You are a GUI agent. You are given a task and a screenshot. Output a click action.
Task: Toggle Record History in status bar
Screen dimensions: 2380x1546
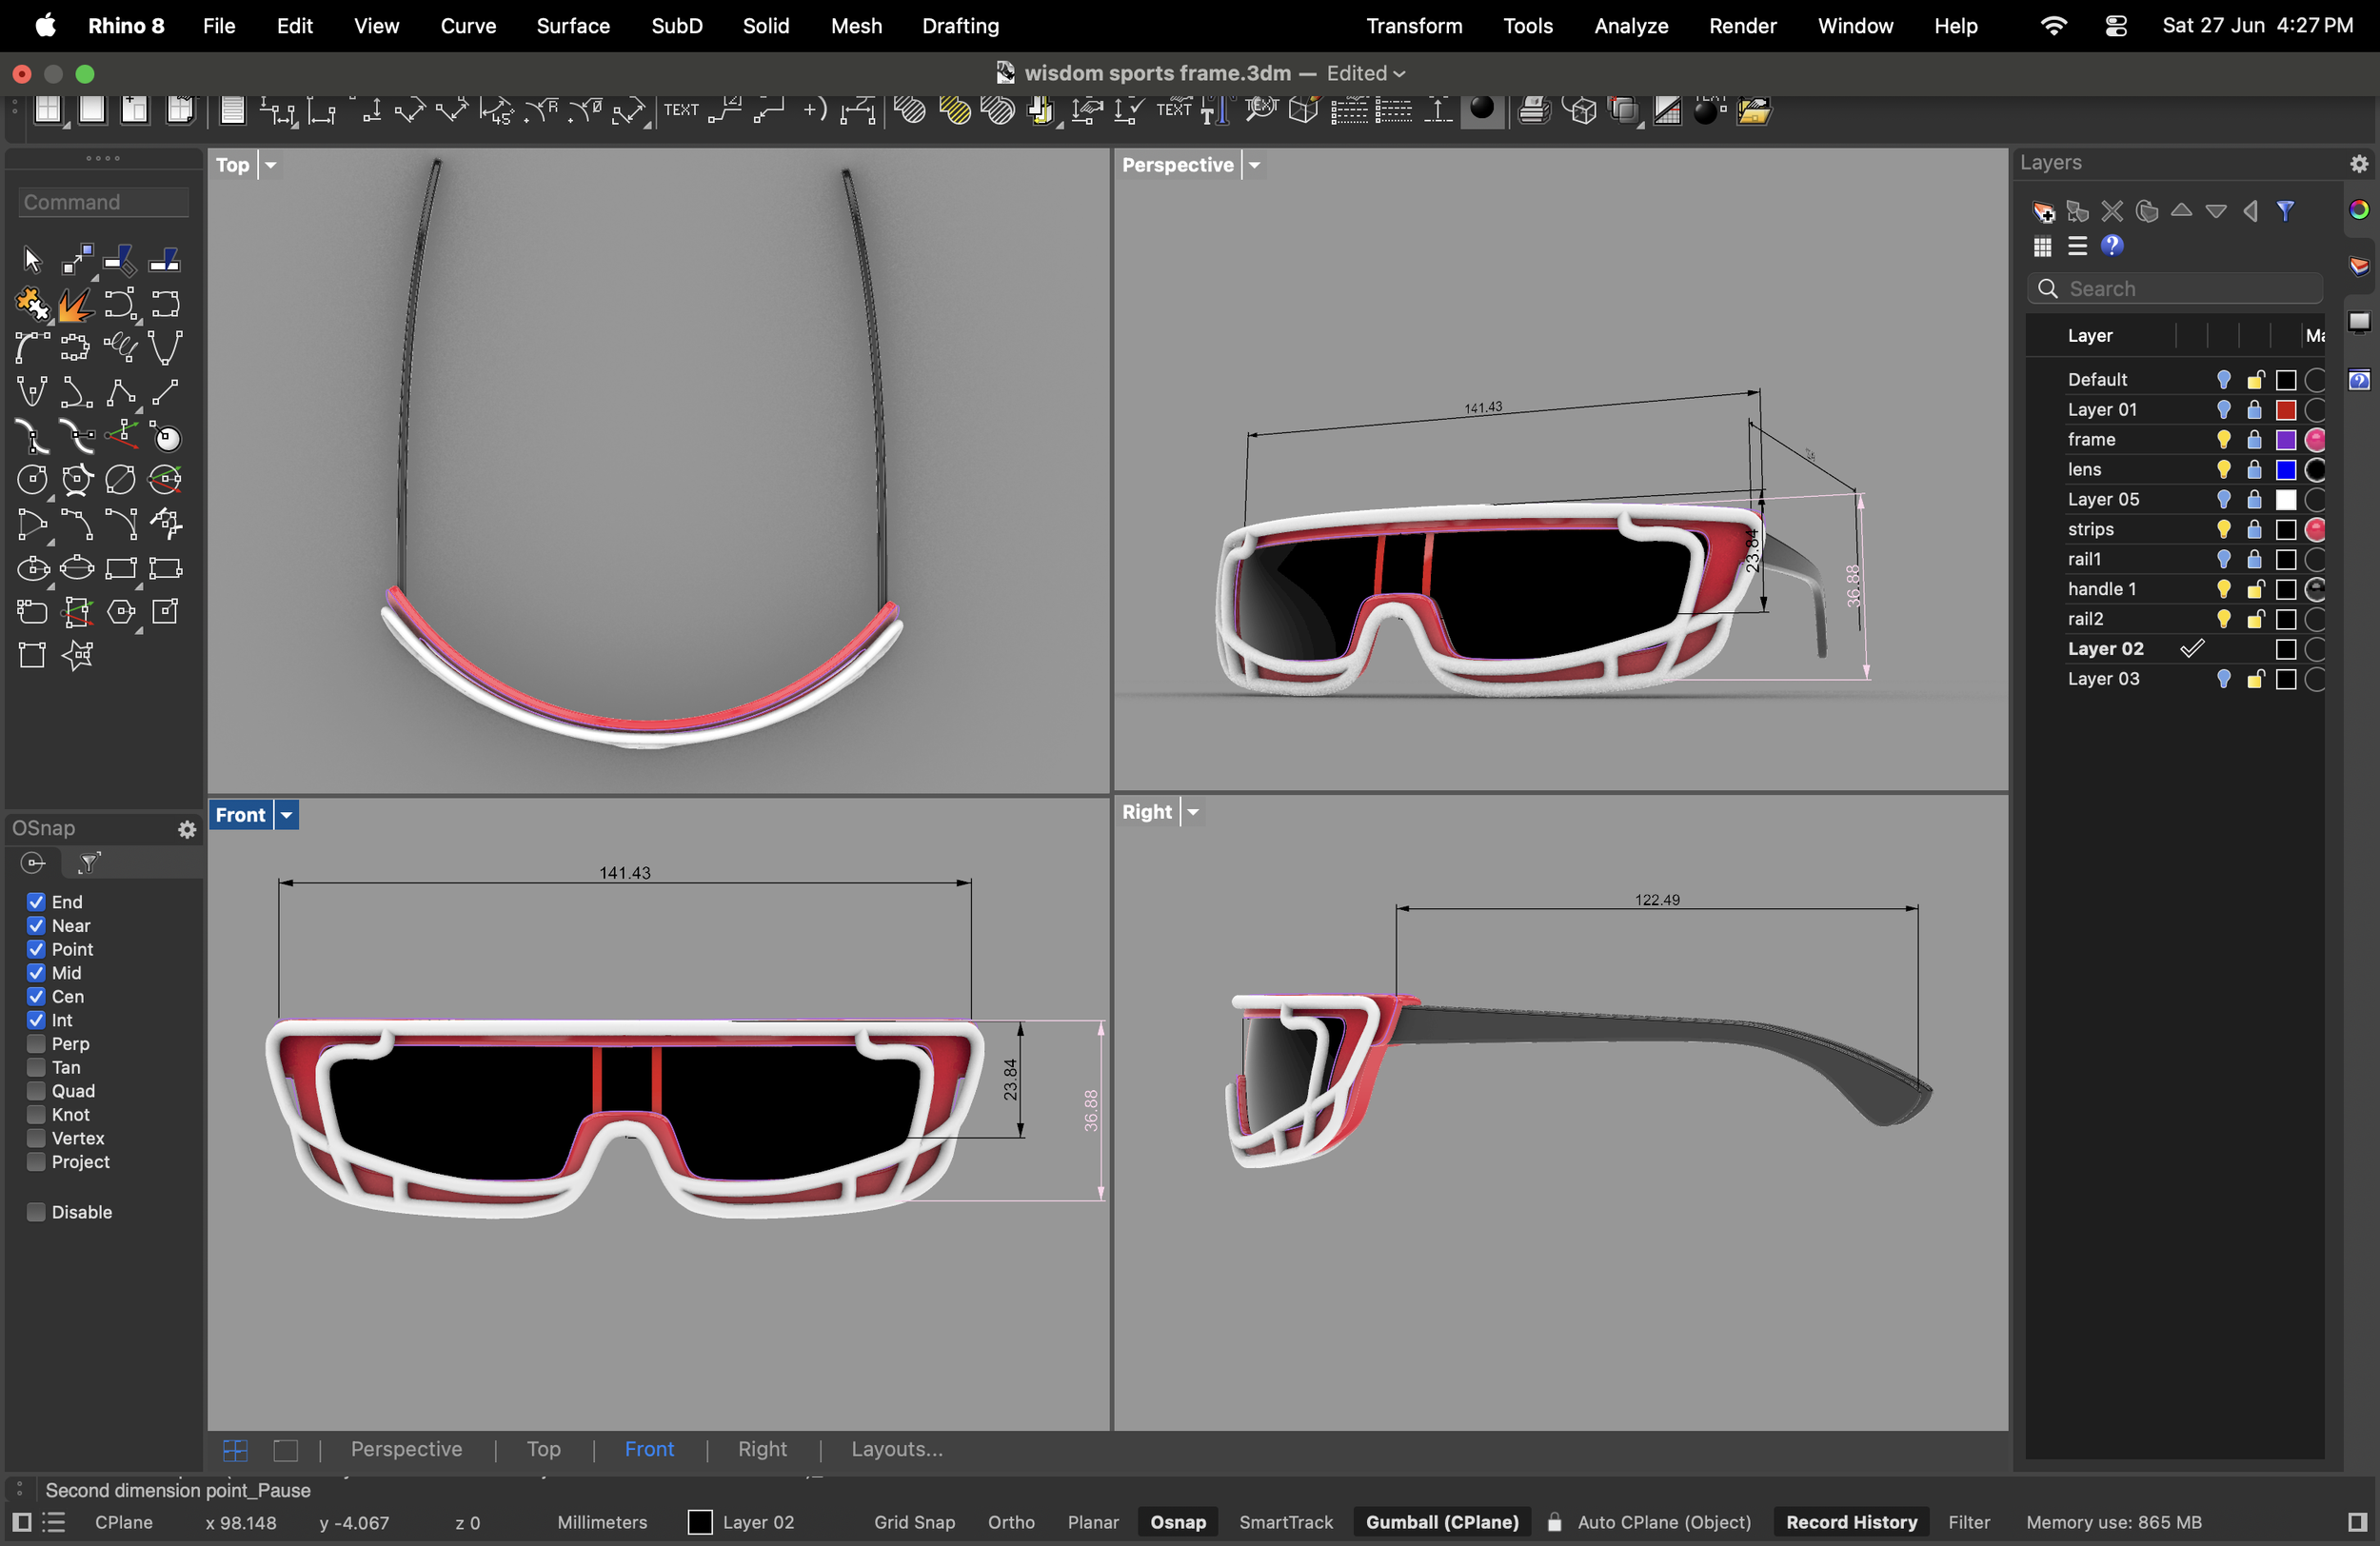(1852, 1522)
